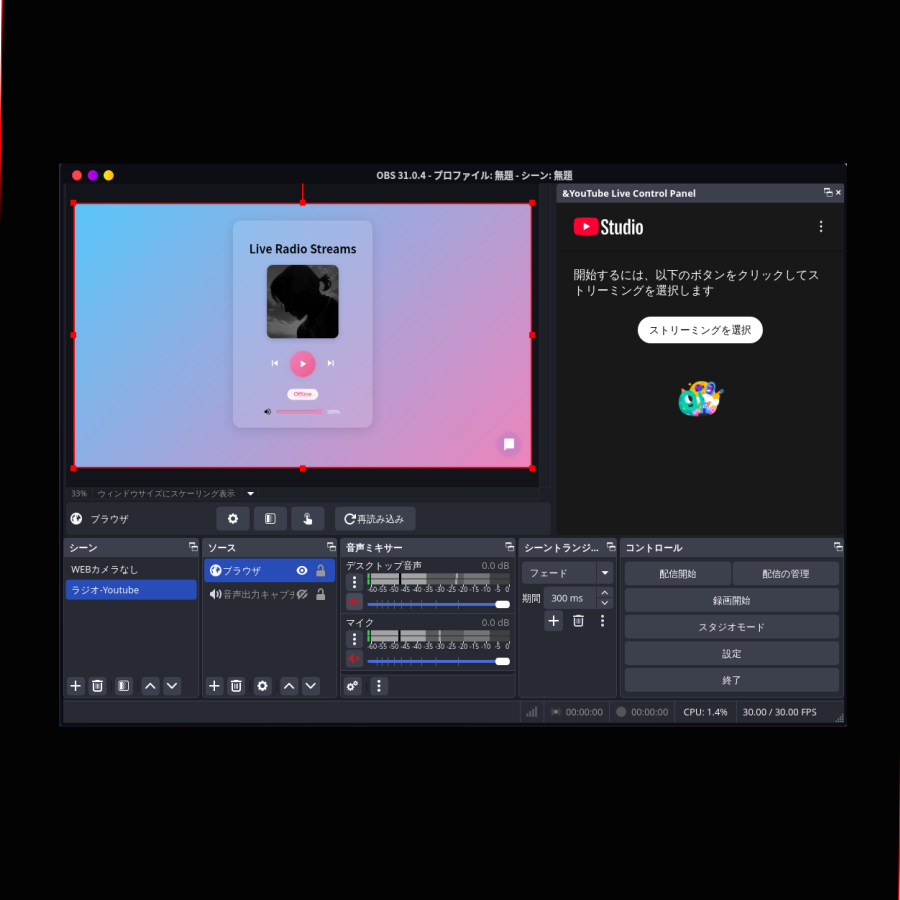Open デスクトップ音声 three-dot options menu
The image size is (900, 900).
(x=353, y=582)
